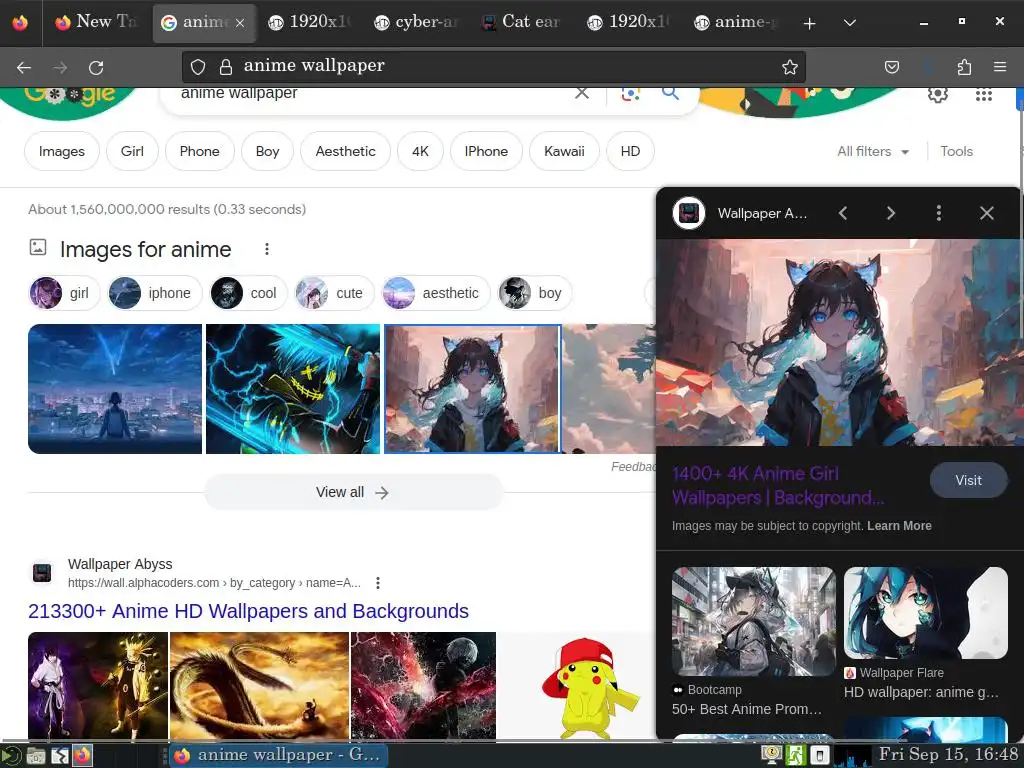
Task: Click the shield tracking protection icon
Action: 198,67
